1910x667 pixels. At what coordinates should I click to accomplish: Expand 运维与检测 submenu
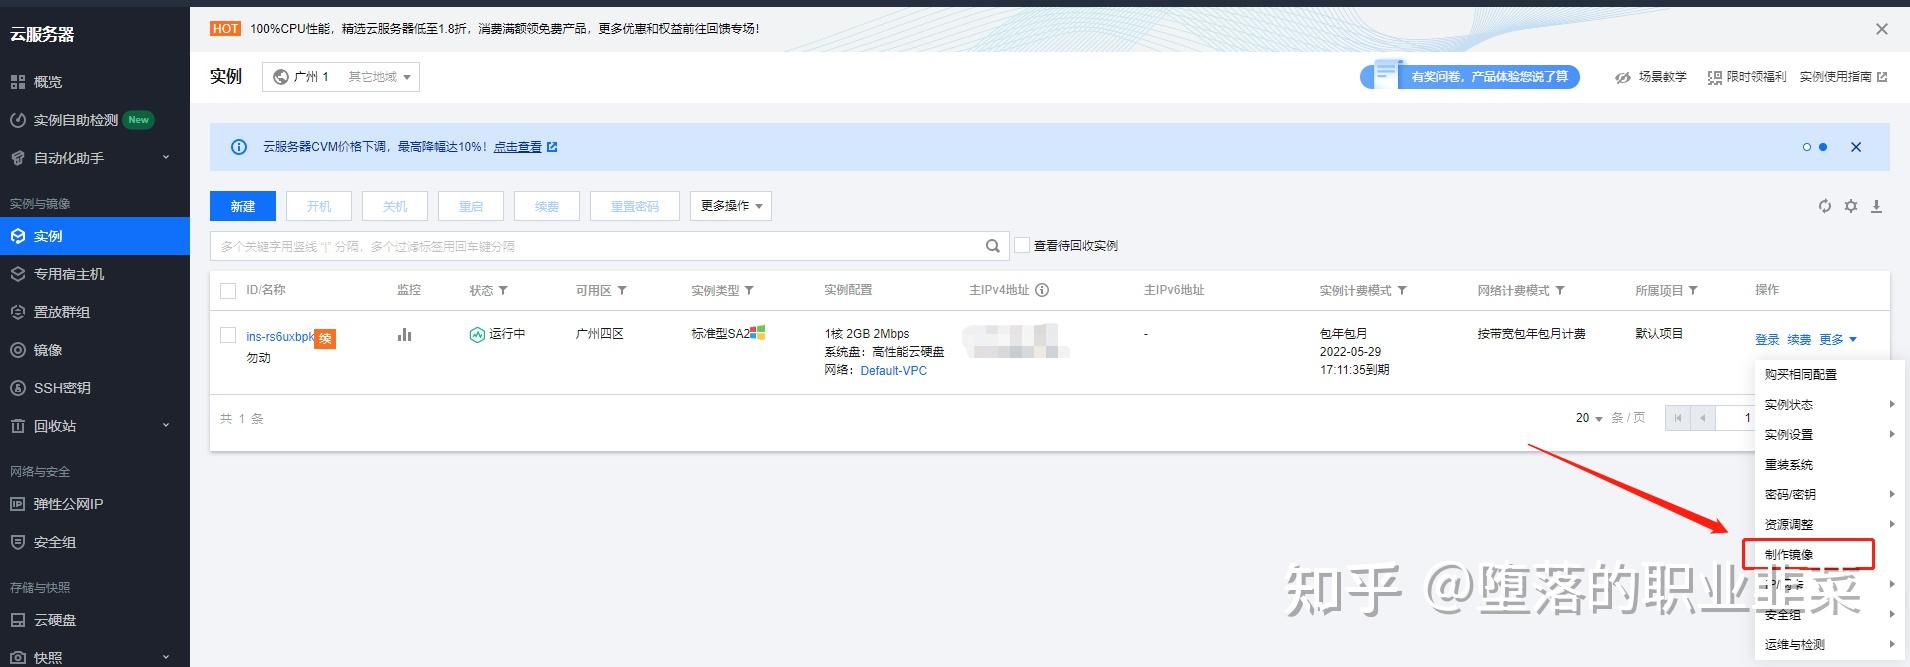1830,645
